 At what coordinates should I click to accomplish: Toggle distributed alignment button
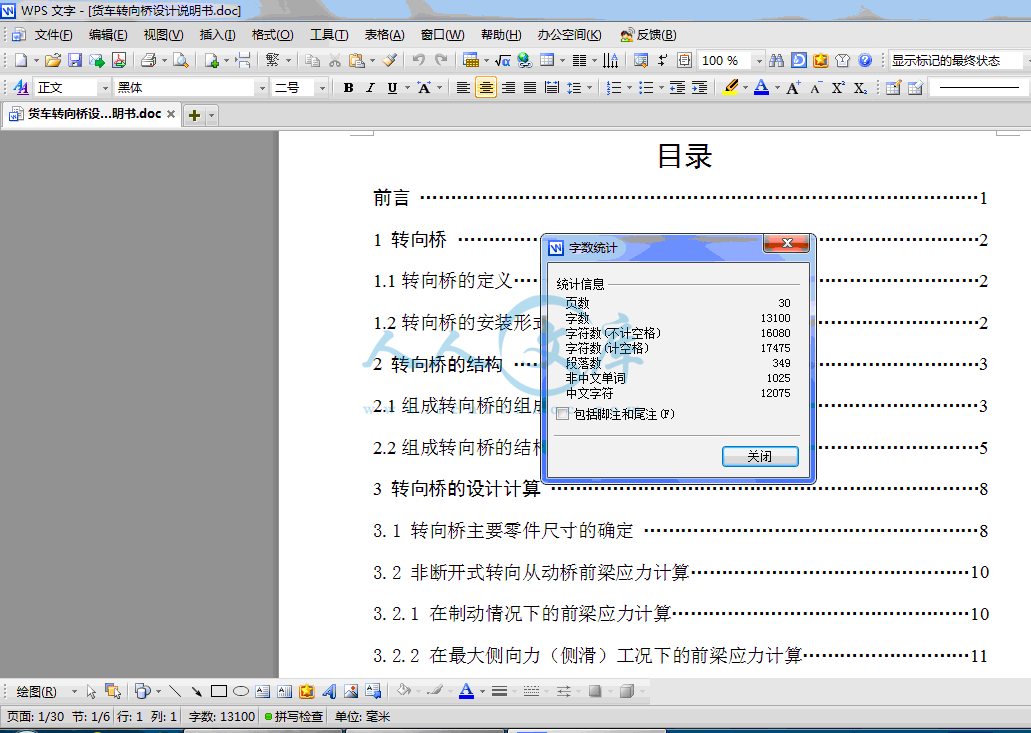pyautogui.click(x=552, y=87)
